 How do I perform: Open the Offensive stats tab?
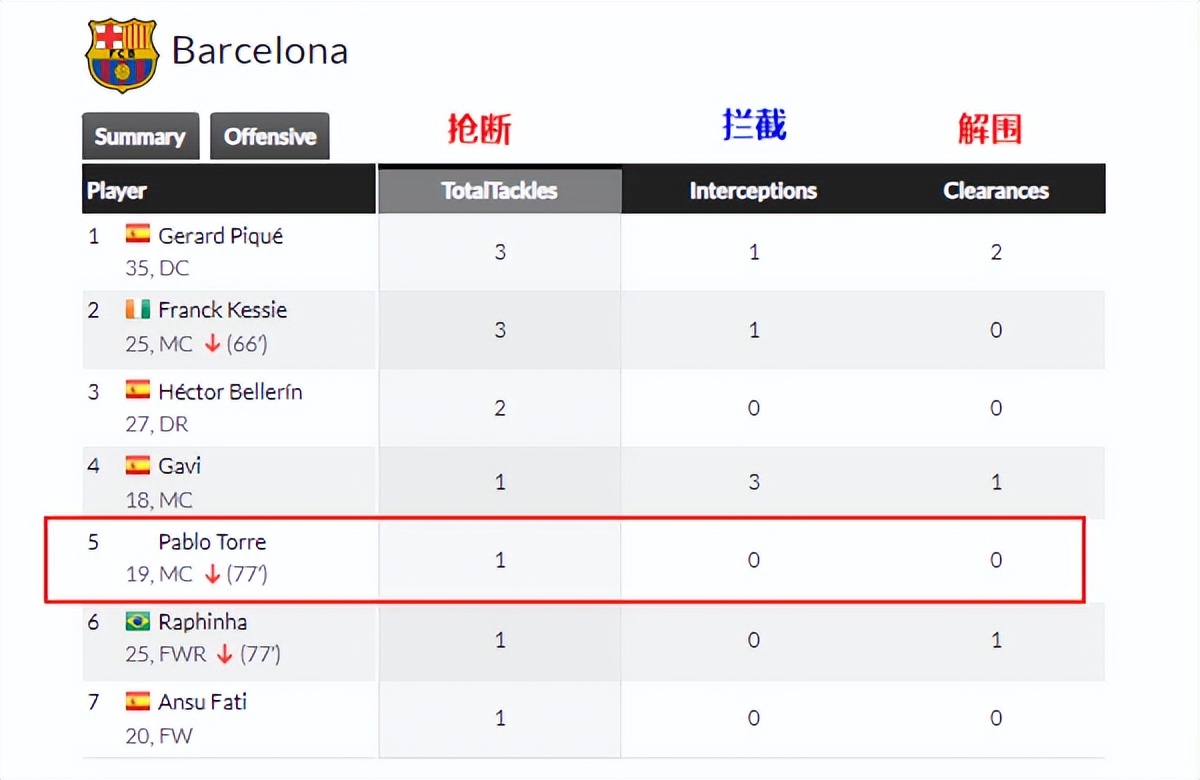[x=269, y=137]
